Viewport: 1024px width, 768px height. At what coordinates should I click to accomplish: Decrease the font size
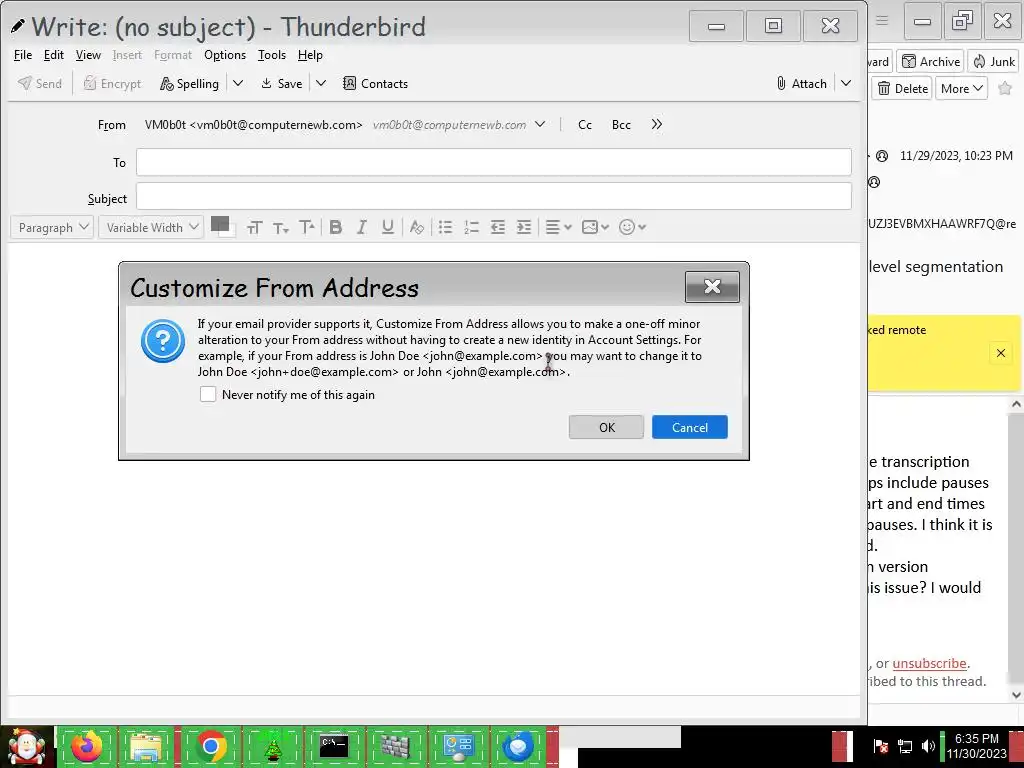281,227
